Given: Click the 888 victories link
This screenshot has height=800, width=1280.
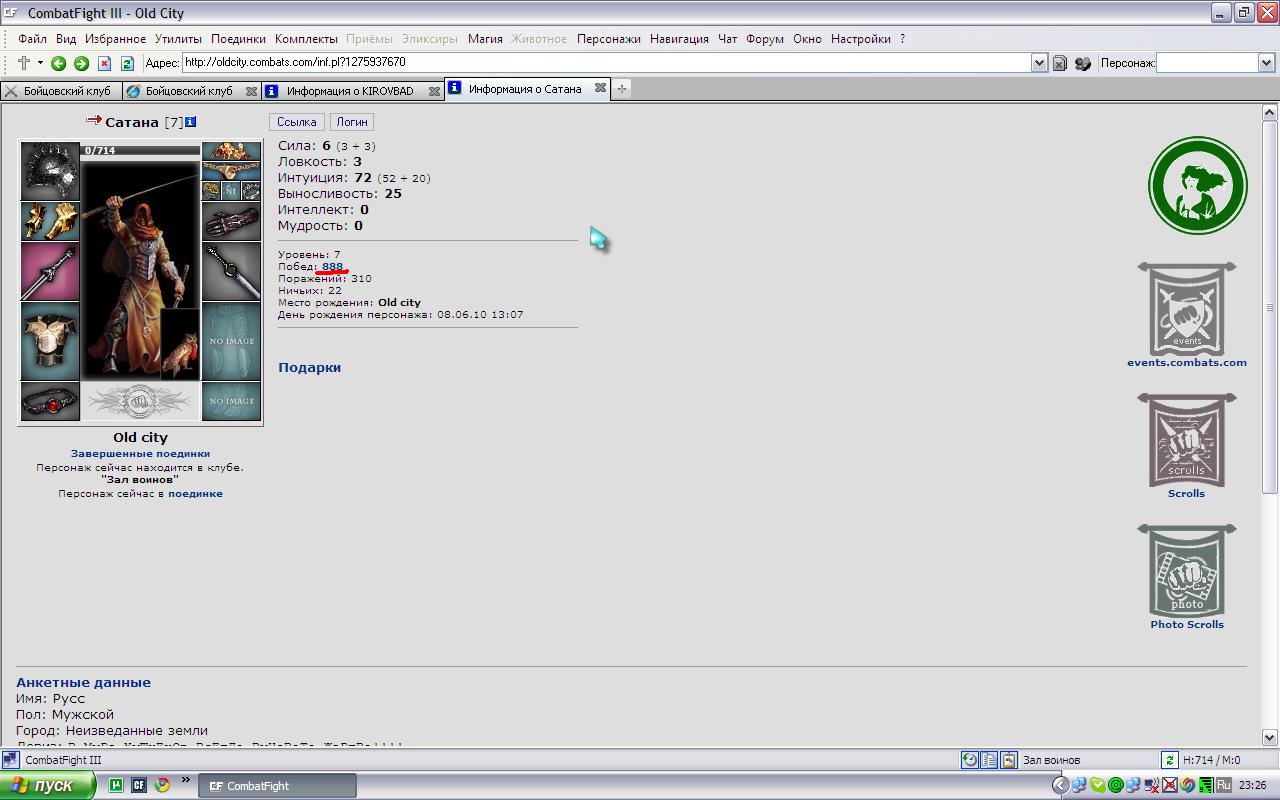Looking at the screenshot, I should coord(332,266).
